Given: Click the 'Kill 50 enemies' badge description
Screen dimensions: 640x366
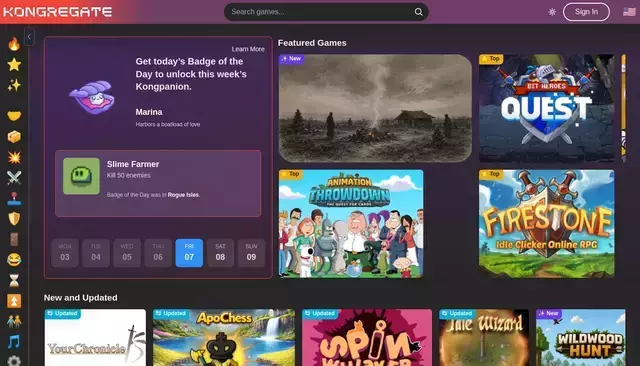Looking at the screenshot, I should click(x=129, y=175).
